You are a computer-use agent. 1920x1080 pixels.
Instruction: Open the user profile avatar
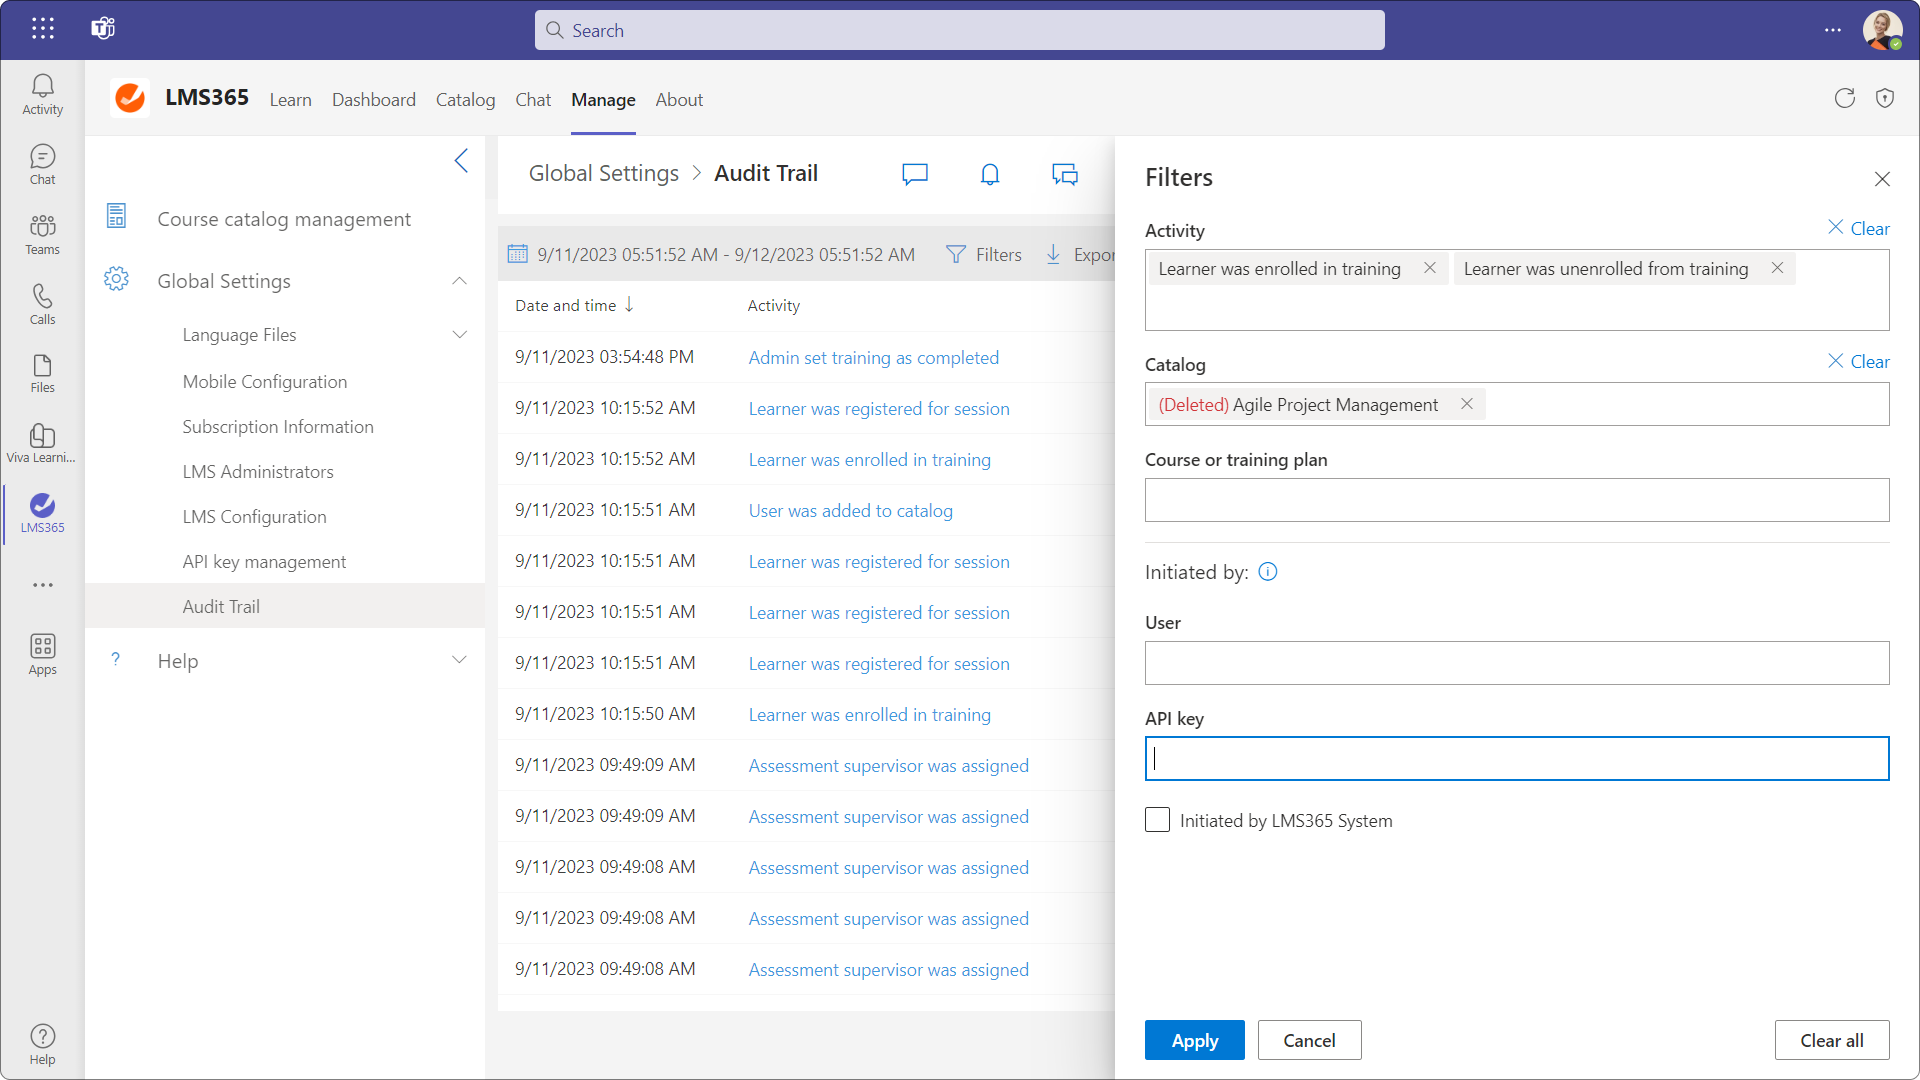pyautogui.click(x=1882, y=30)
